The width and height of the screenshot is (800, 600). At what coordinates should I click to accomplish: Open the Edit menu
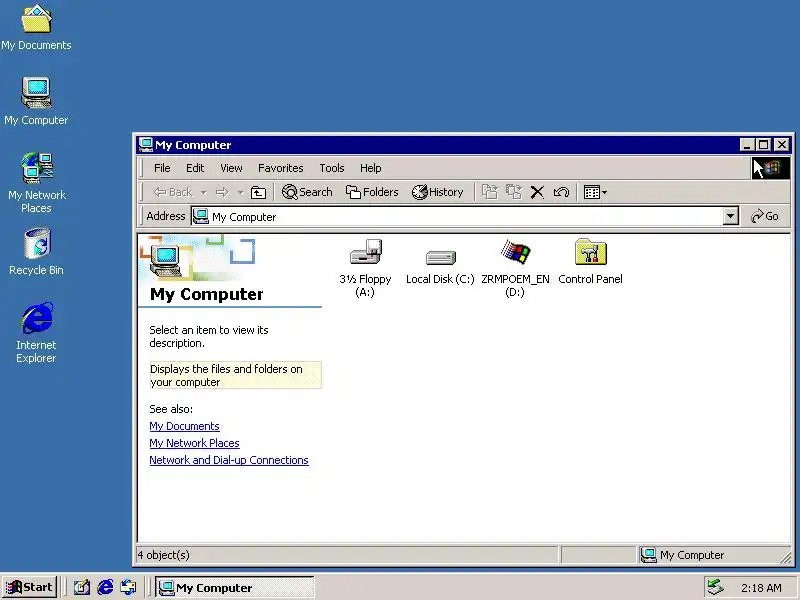(x=195, y=168)
